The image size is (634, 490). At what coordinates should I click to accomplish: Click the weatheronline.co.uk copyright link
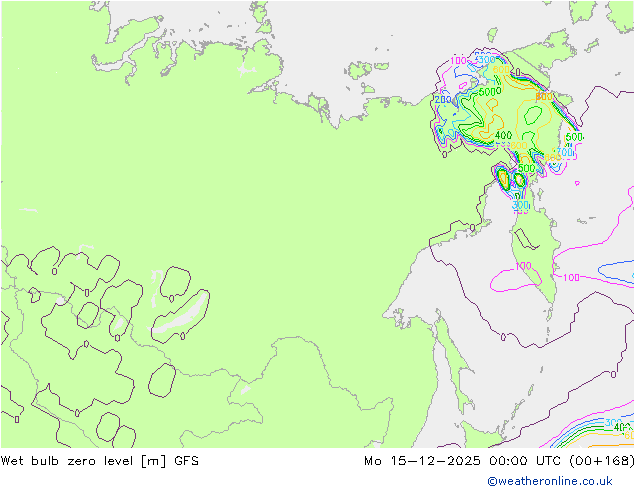(x=550, y=481)
